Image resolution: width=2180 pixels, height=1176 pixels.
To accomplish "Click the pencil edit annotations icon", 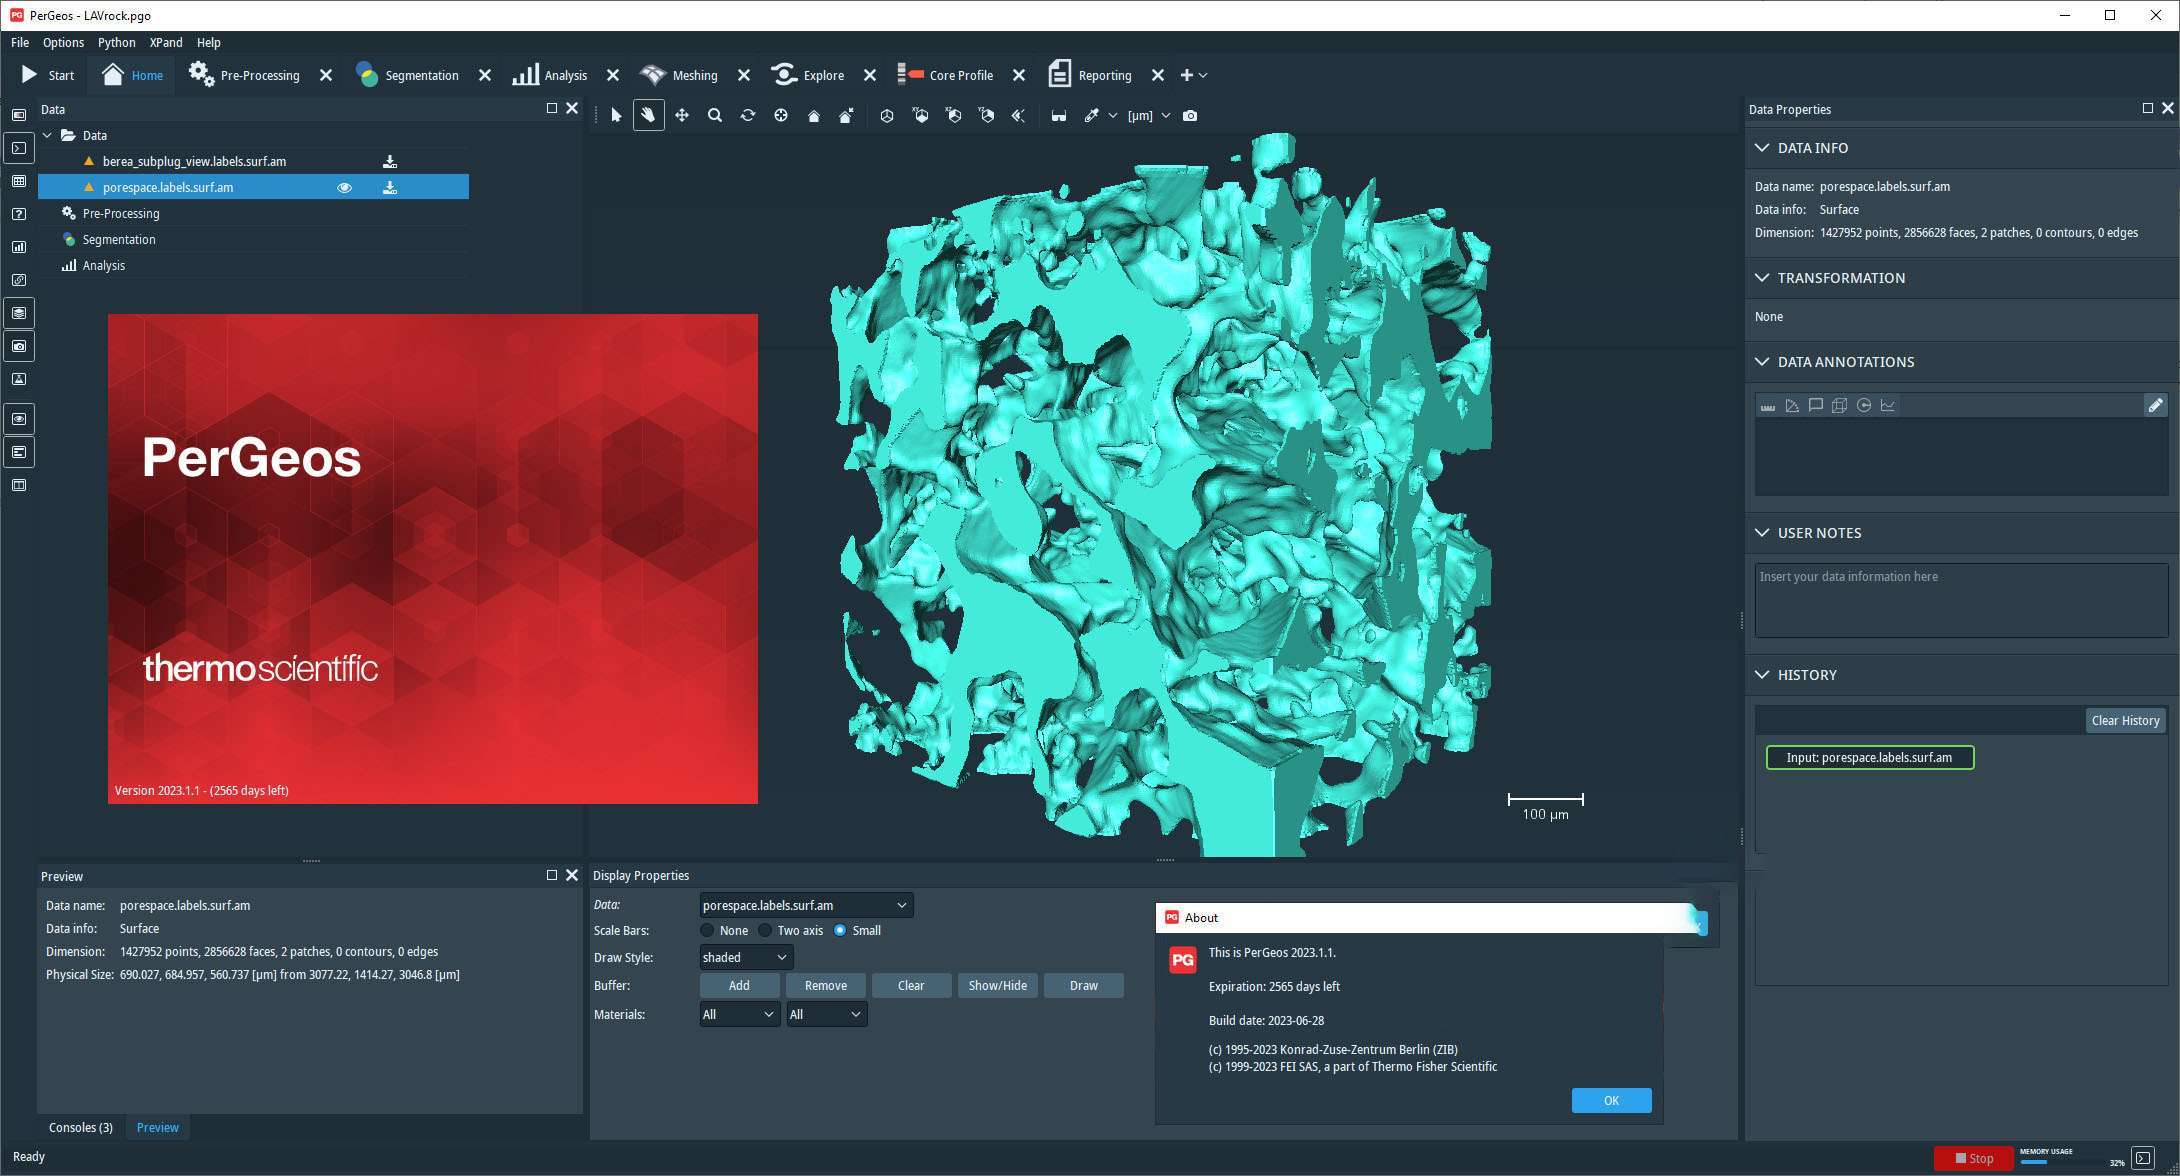I will tap(2155, 405).
